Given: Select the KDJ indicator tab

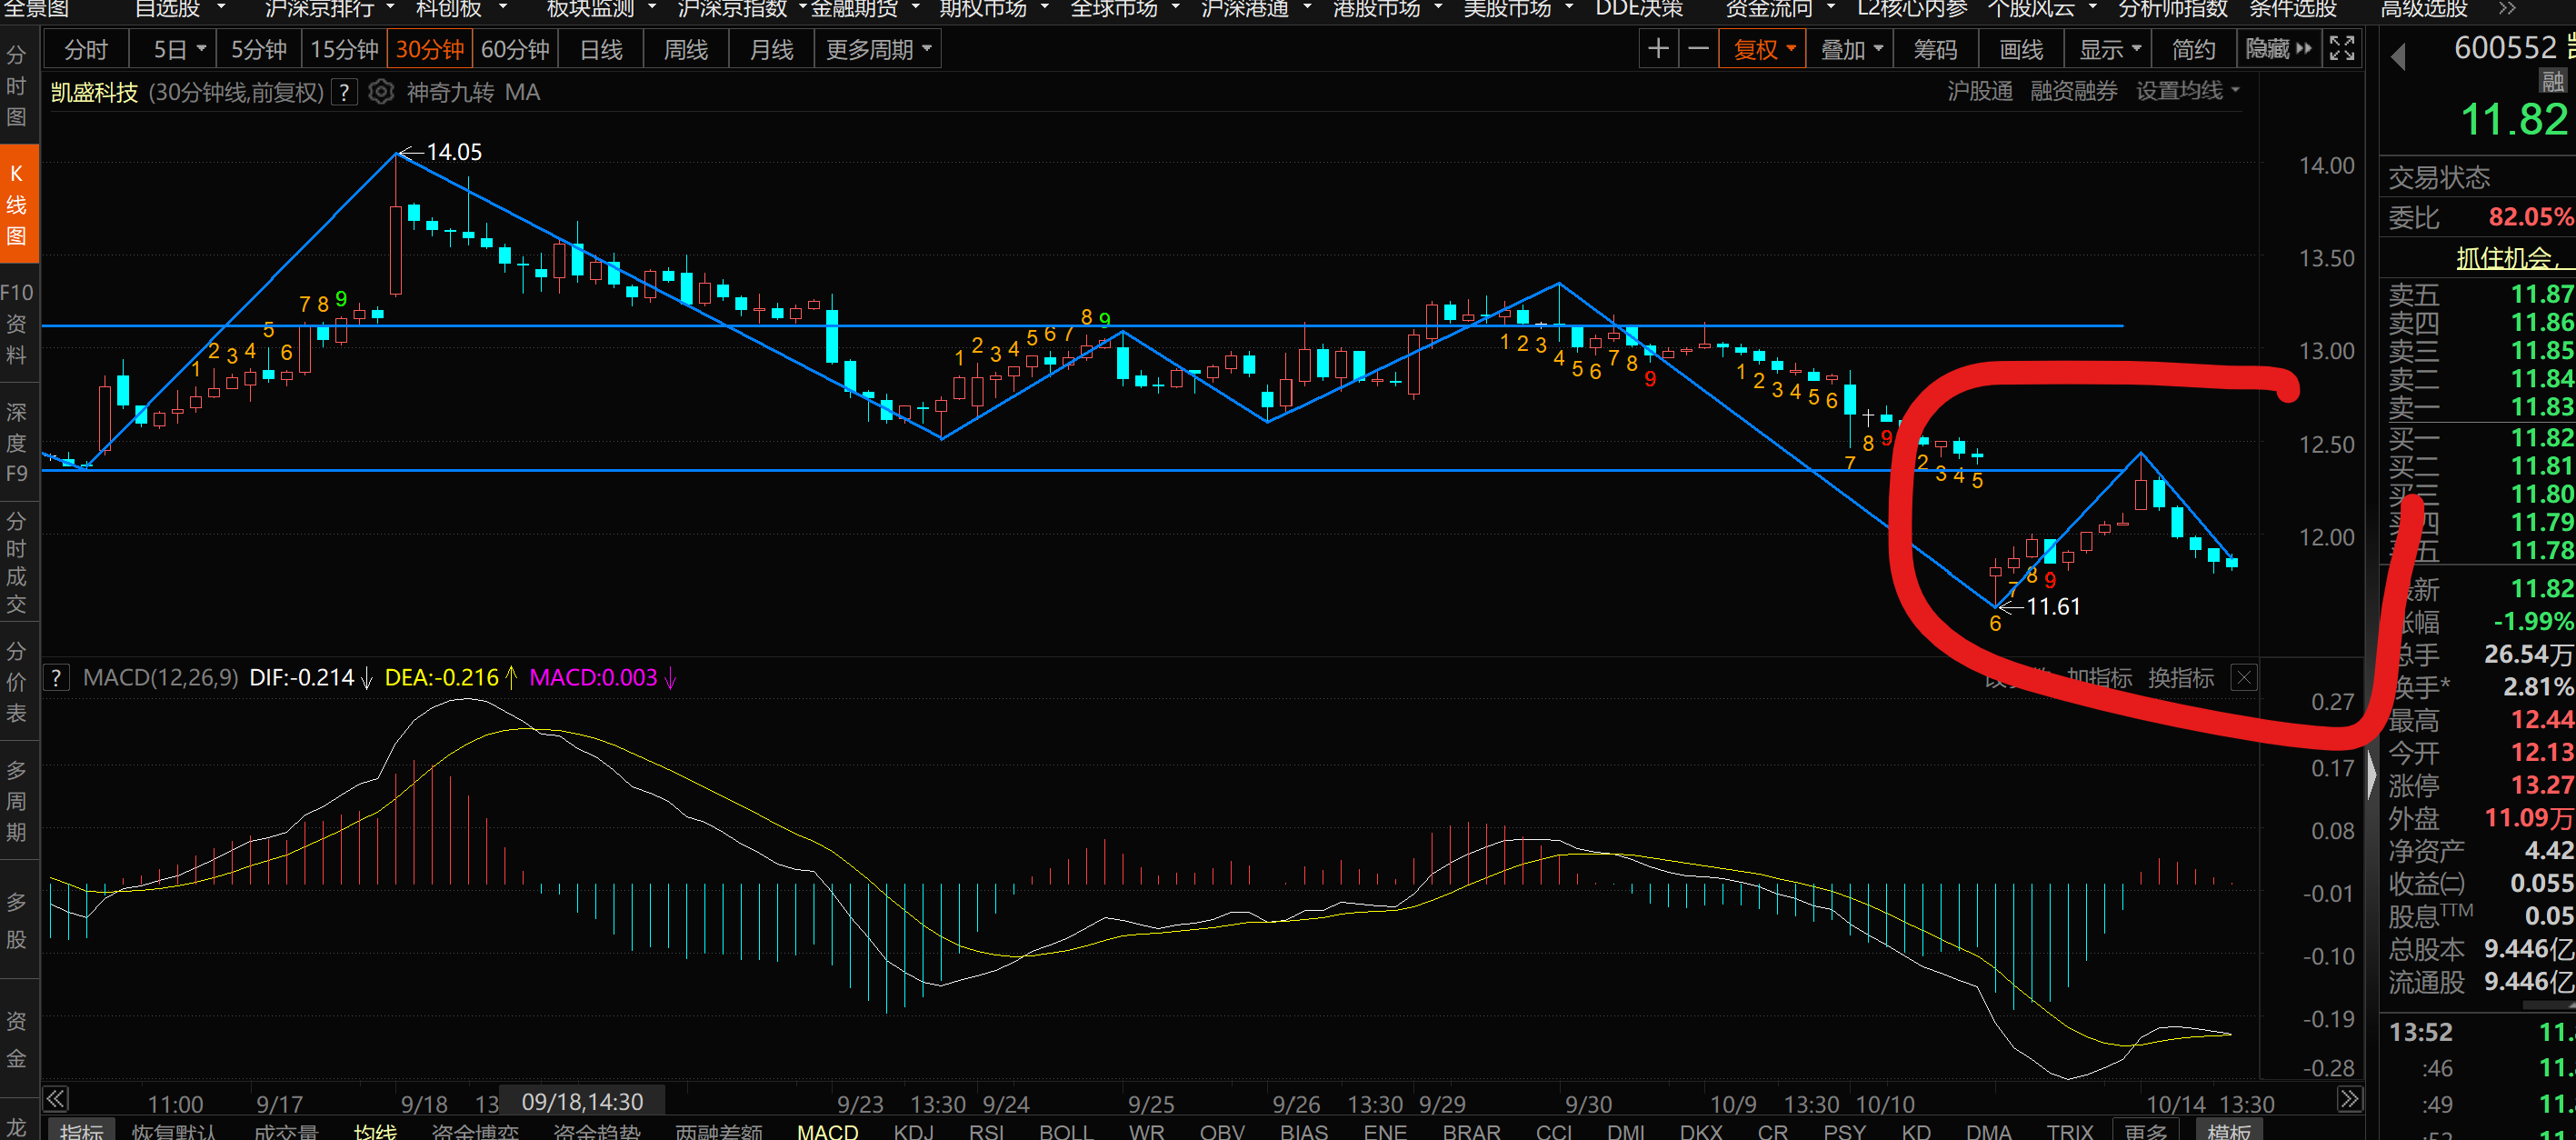Looking at the screenshot, I should tap(913, 1131).
